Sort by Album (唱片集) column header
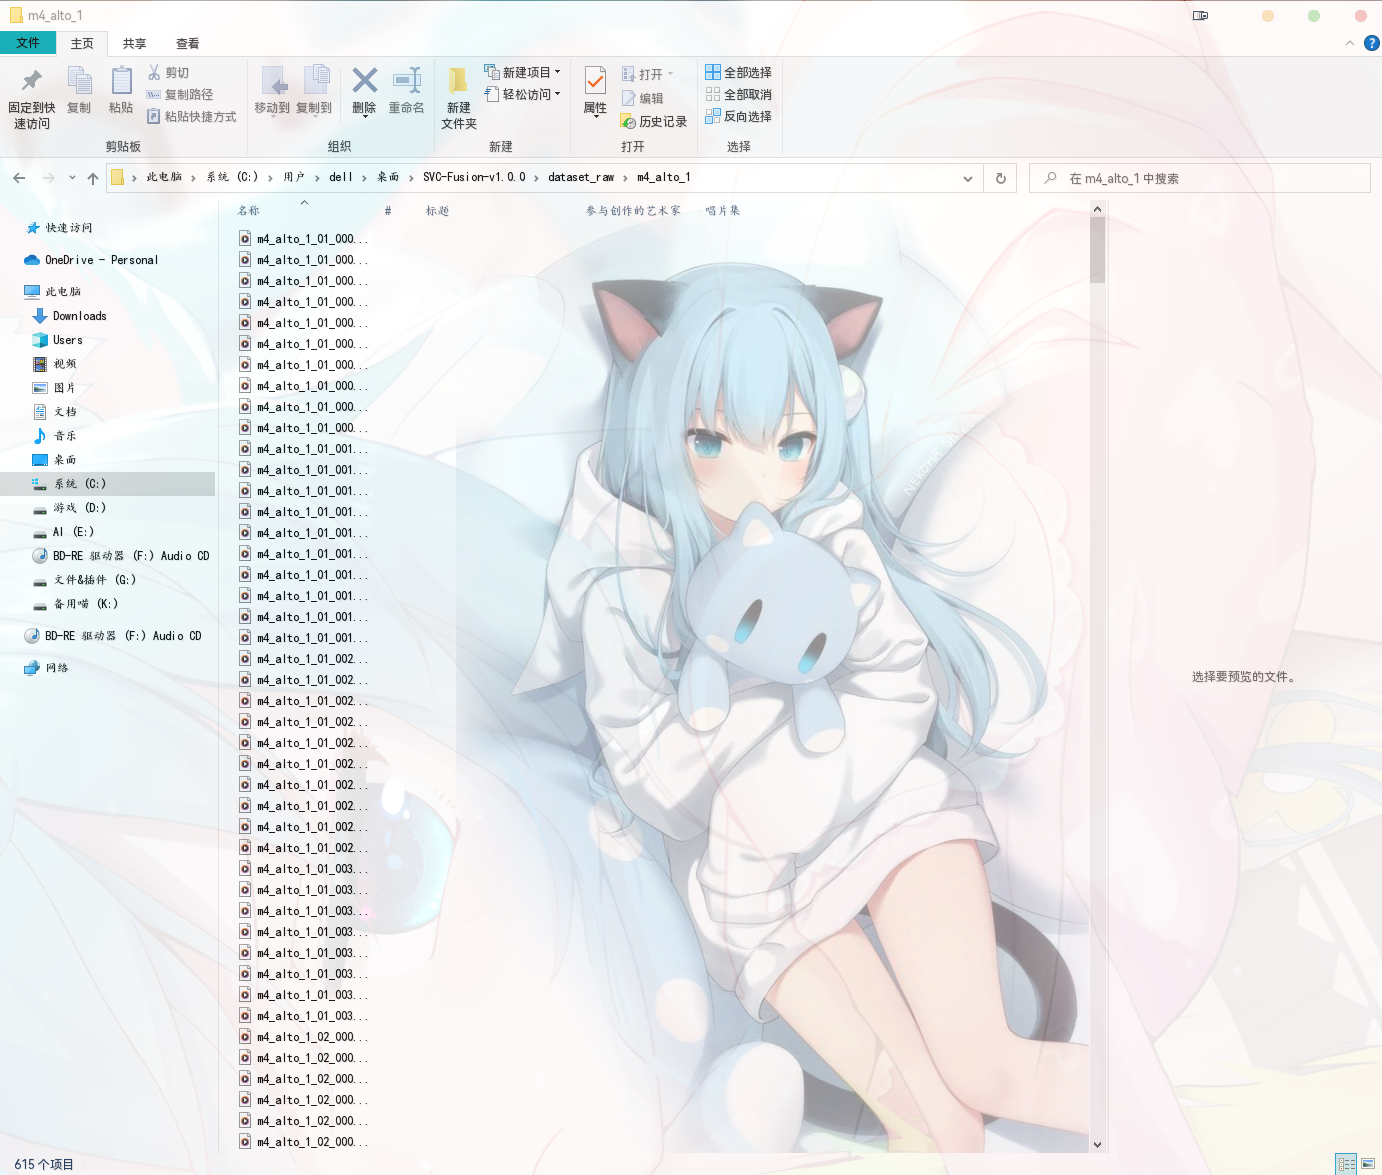1382x1175 pixels. [x=722, y=211]
